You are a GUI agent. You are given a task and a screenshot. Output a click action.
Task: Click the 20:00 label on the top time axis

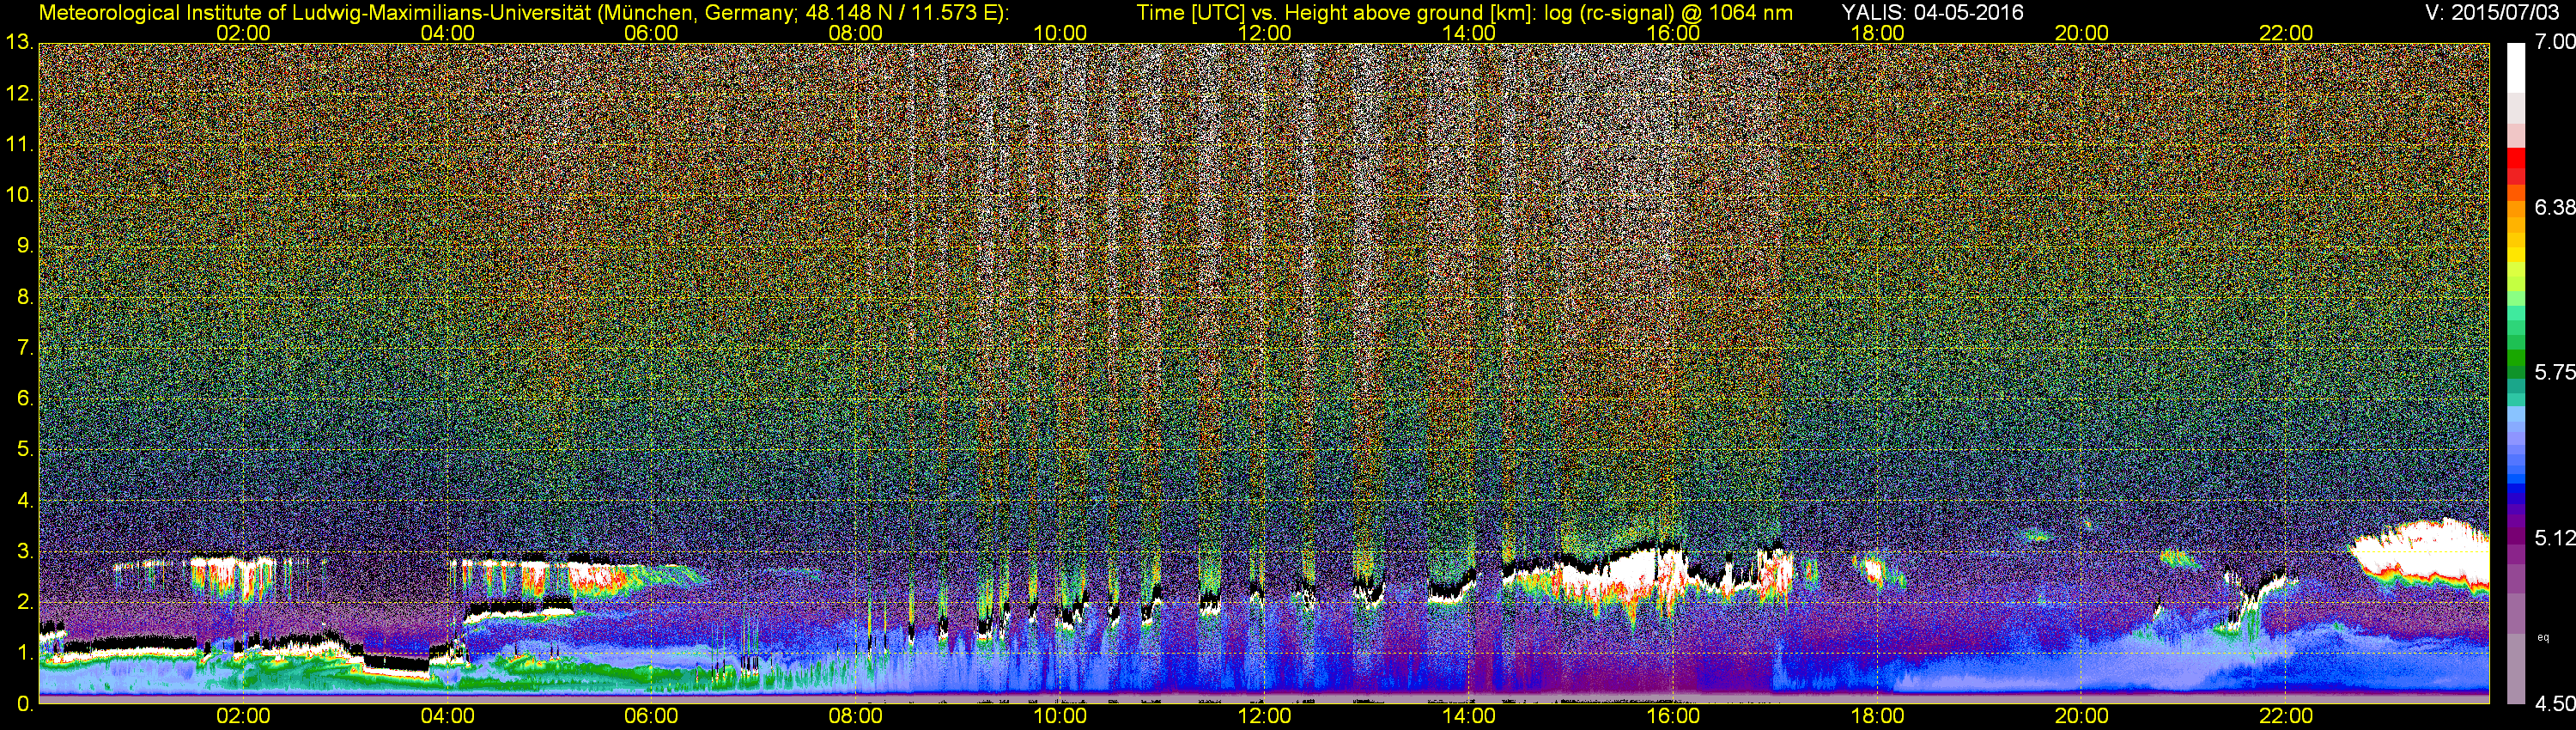2082,33
